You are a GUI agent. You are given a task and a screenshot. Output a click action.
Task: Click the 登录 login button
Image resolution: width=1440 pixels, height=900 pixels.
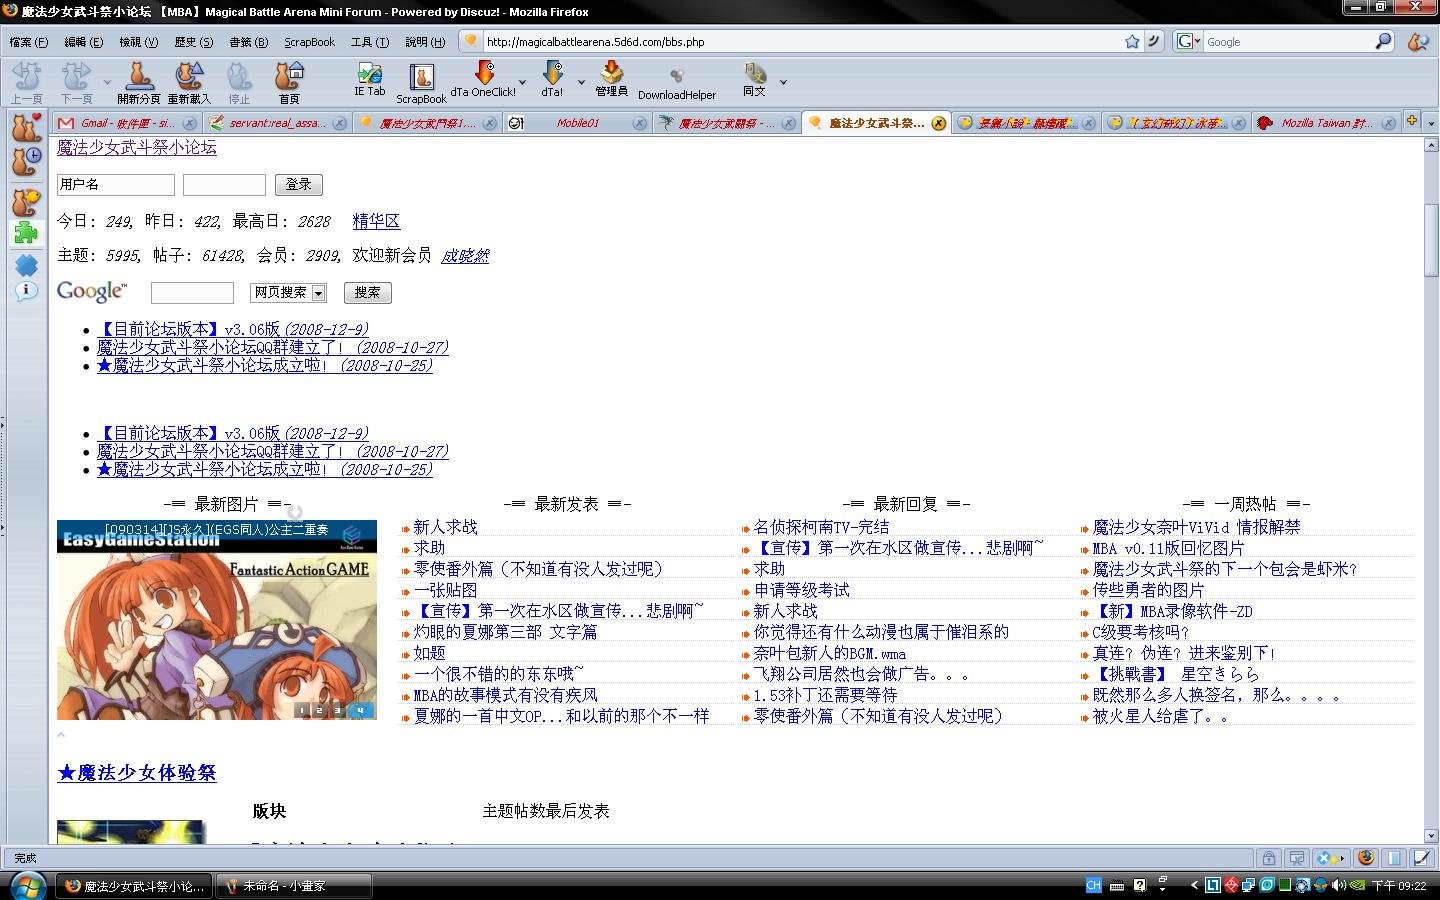coord(298,185)
